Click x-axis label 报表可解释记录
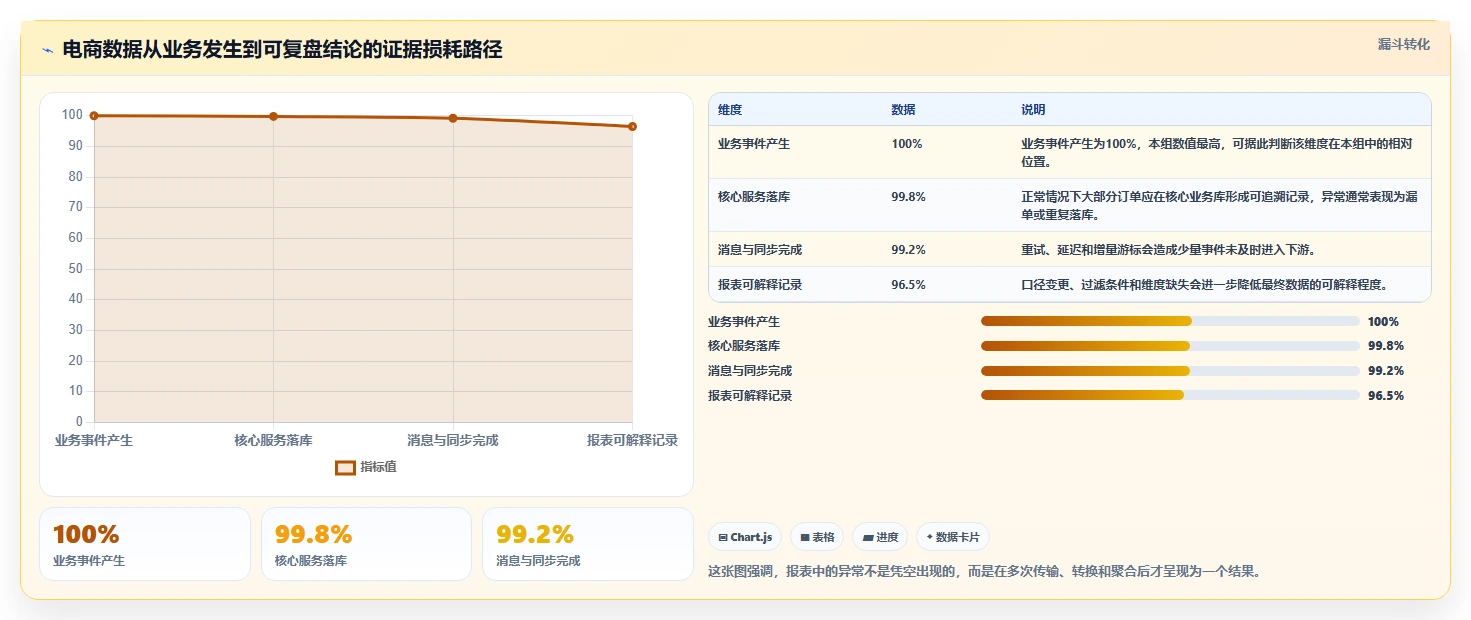 pos(632,440)
